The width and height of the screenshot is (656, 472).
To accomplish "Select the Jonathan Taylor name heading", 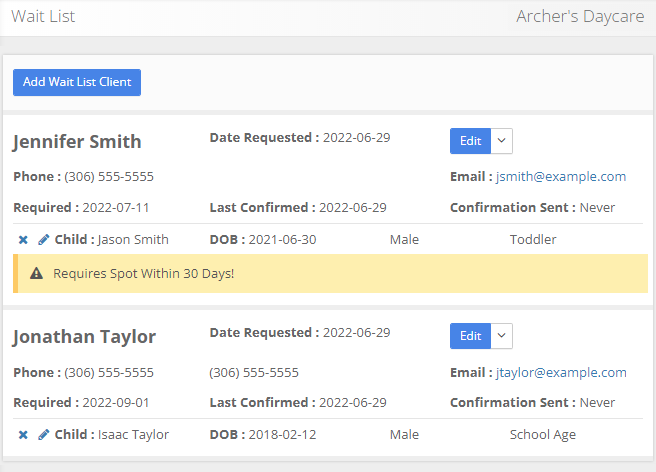I will (x=84, y=337).
